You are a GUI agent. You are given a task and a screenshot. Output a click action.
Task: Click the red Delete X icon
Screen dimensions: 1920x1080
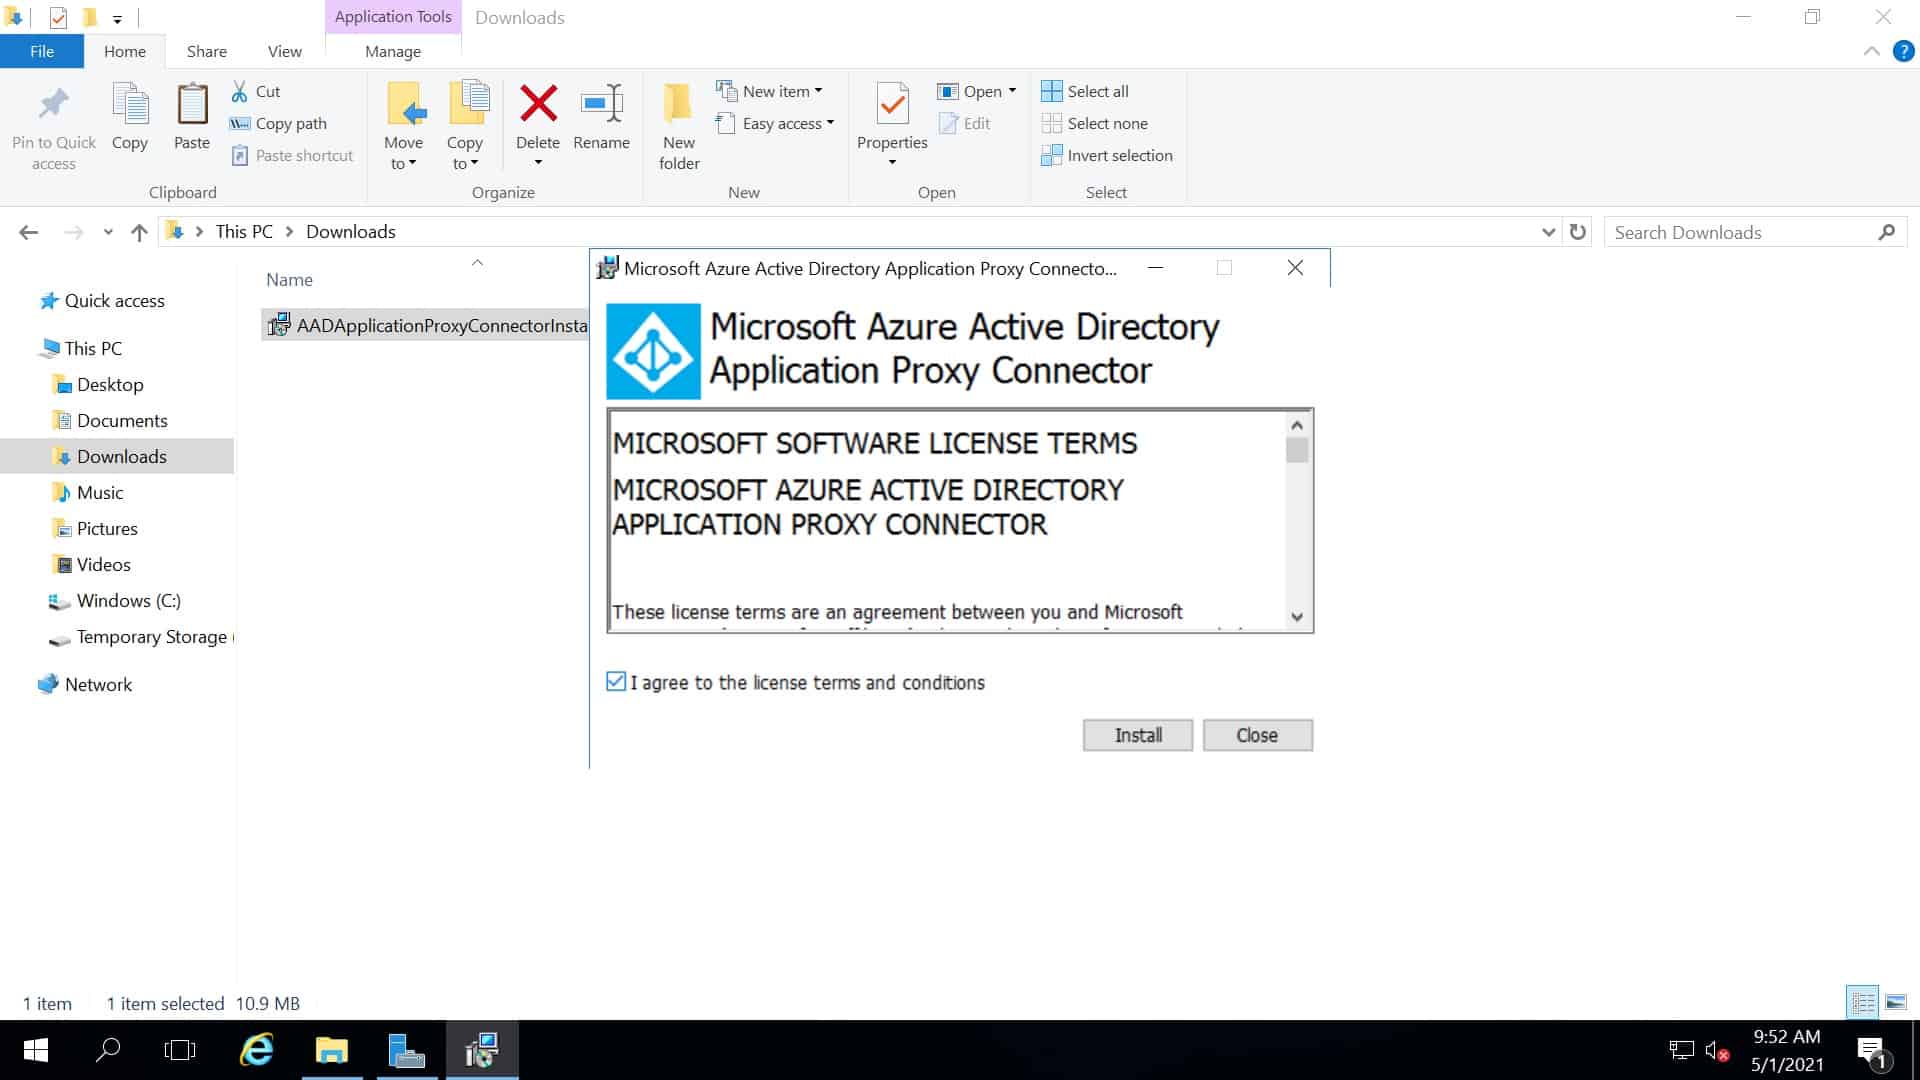tap(538, 103)
